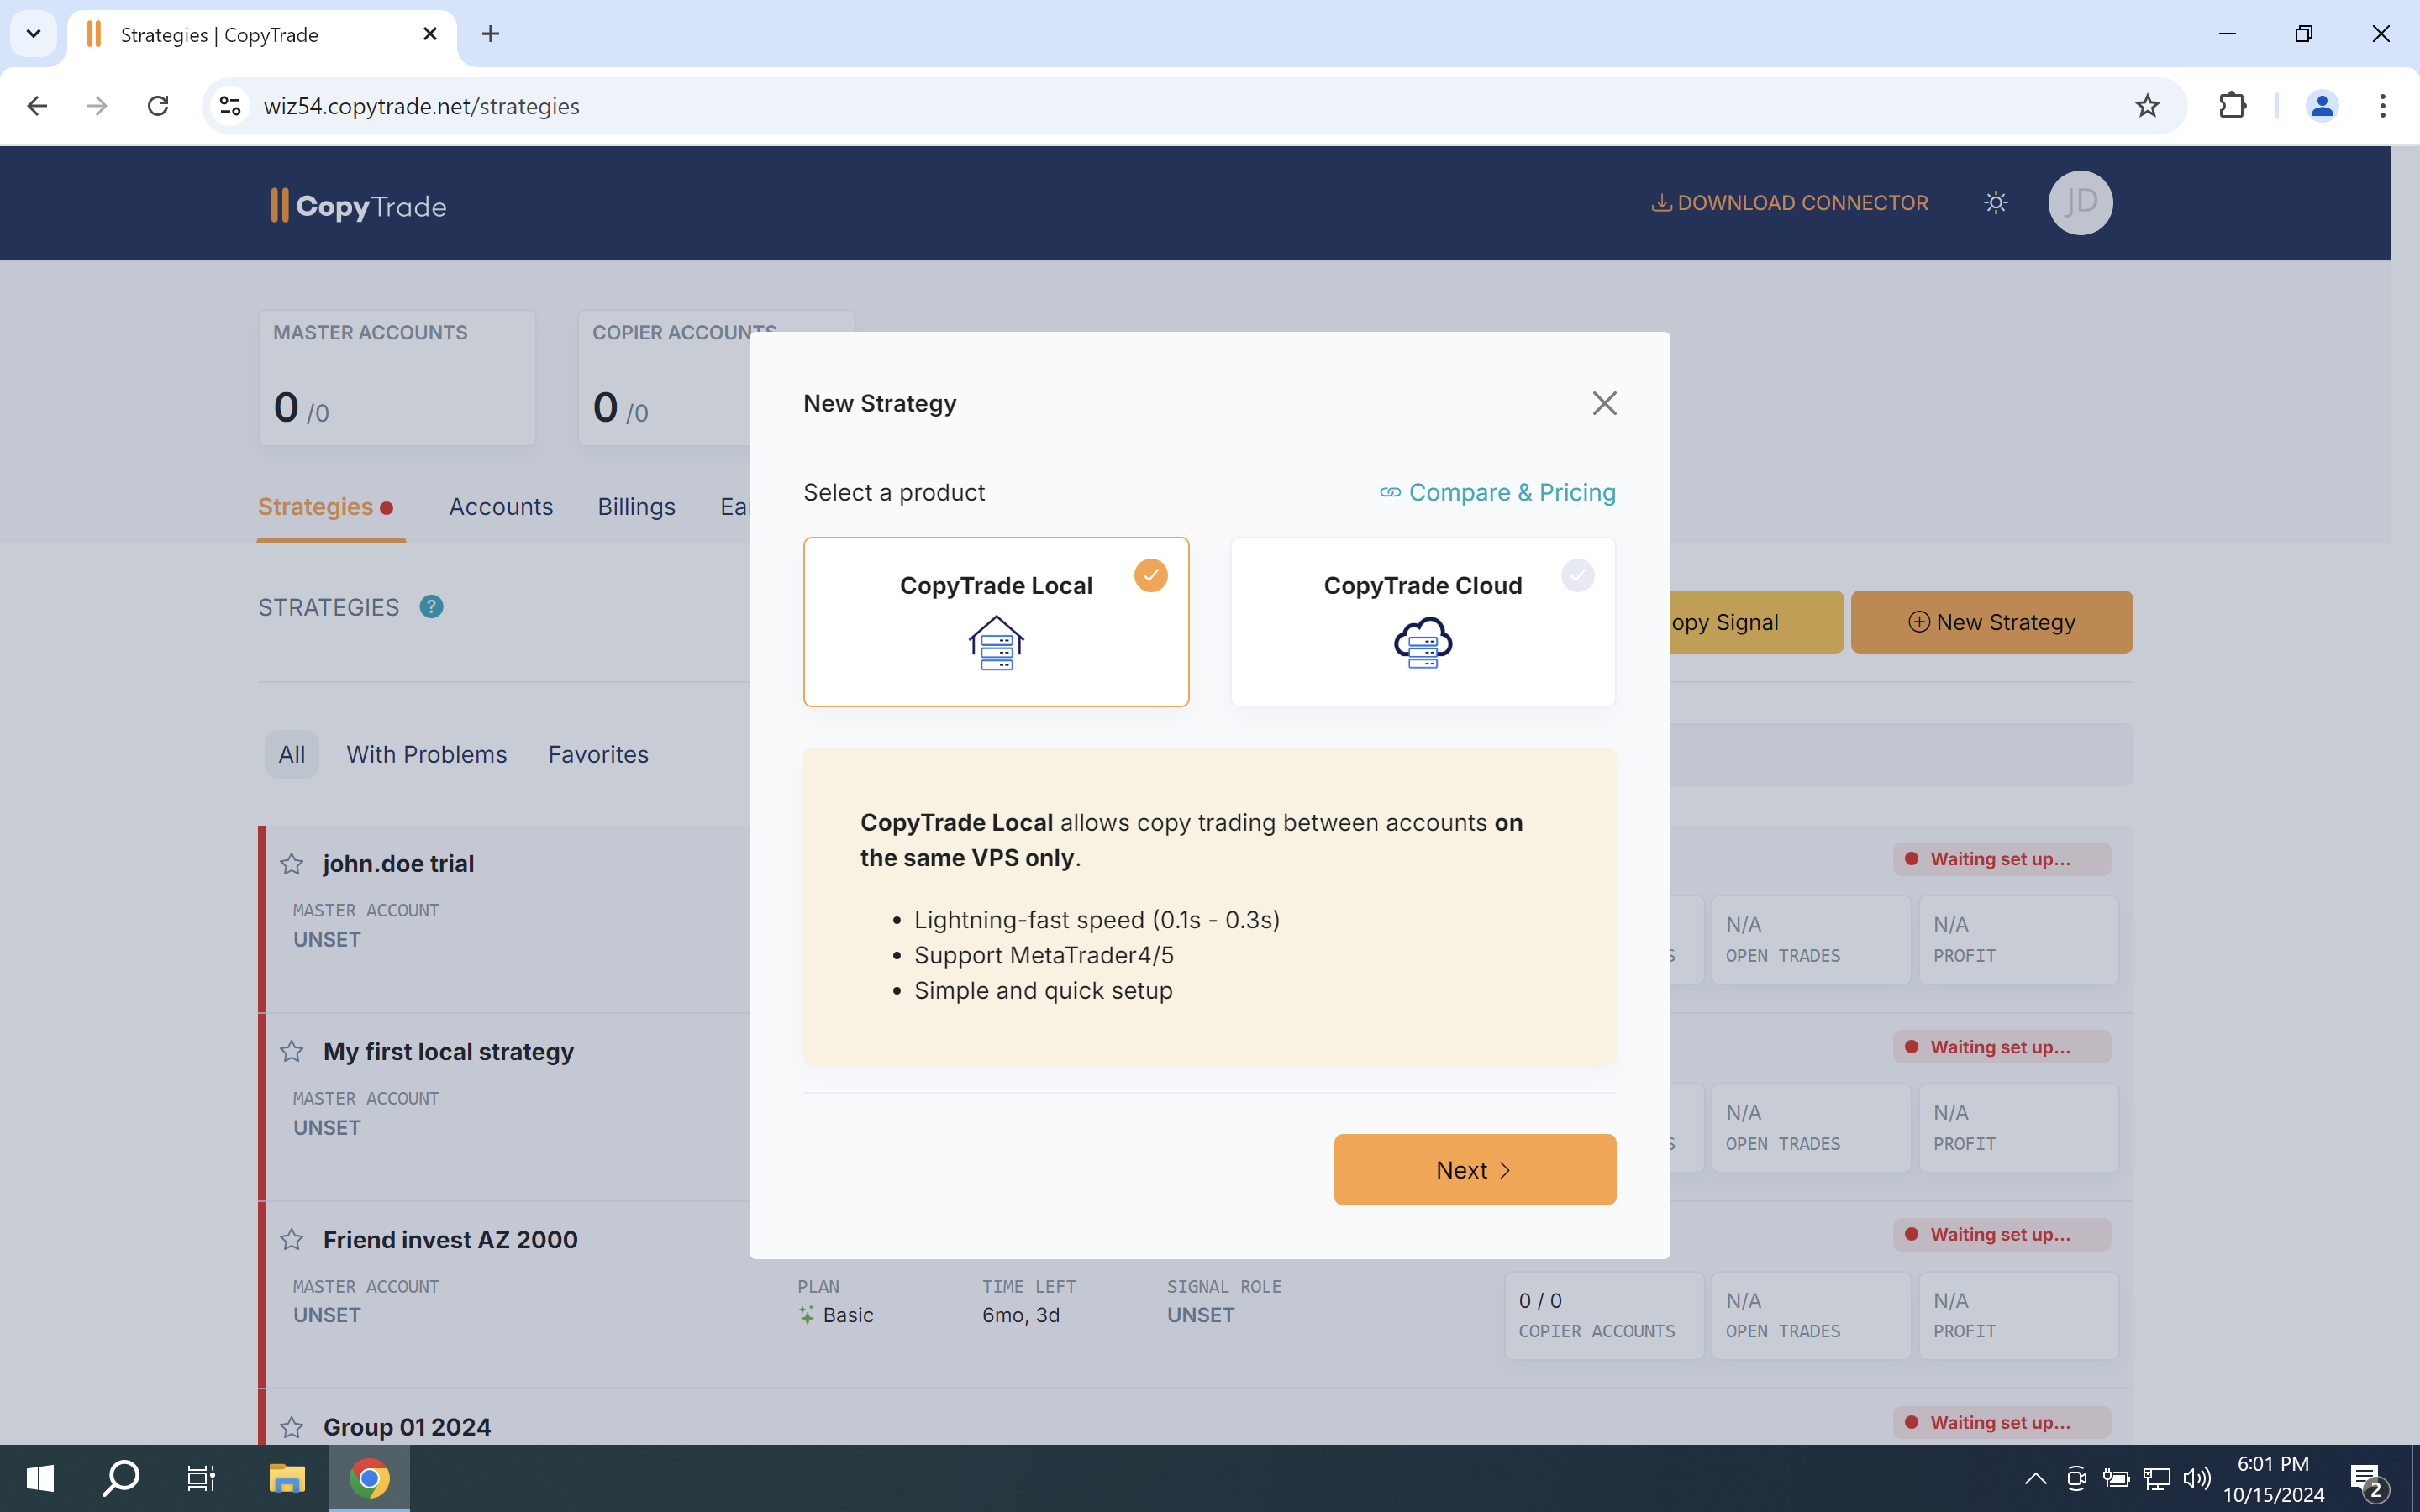The height and width of the screenshot is (1512, 2420).
Task: Switch to the Accounts tab
Action: pyautogui.click(x=501, y=507)
